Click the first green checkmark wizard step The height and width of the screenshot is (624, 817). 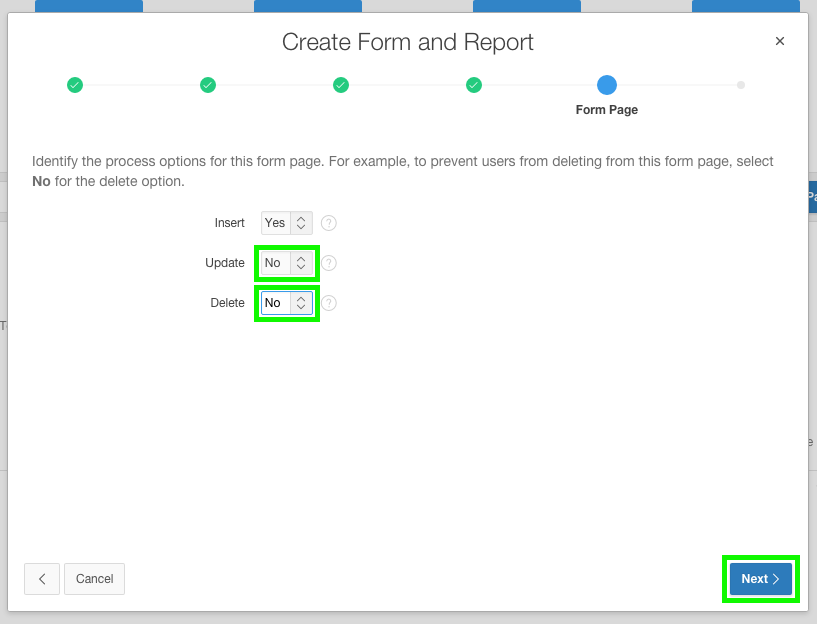75,85
